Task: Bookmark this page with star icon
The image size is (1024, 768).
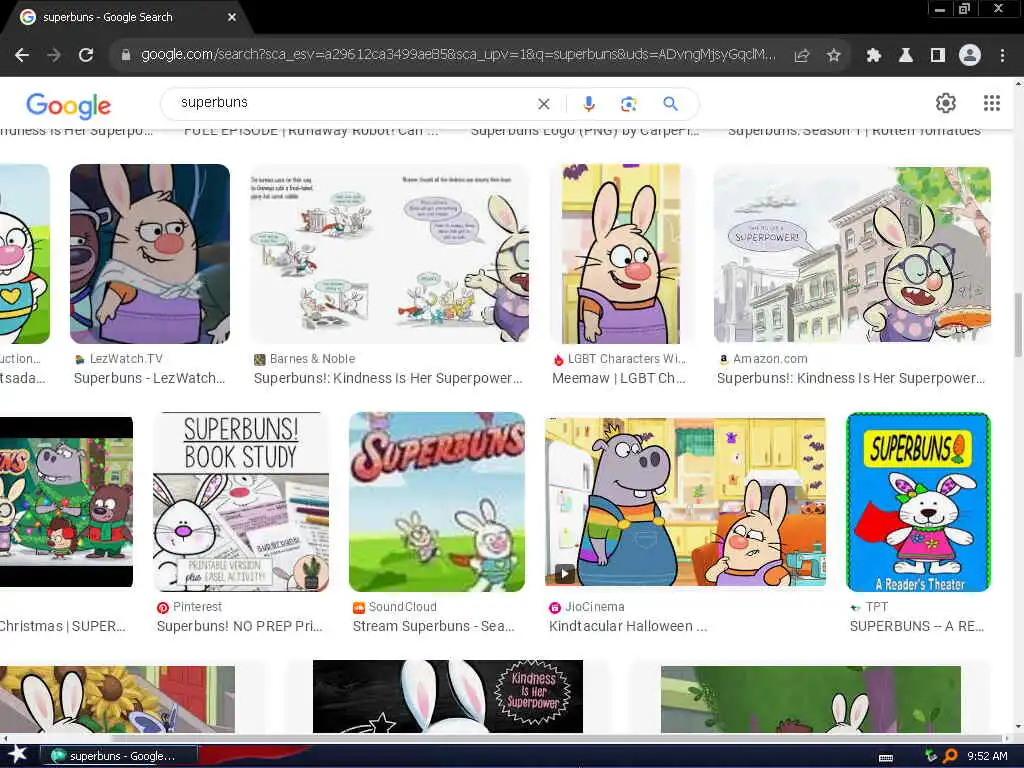Action: (833, 56)
